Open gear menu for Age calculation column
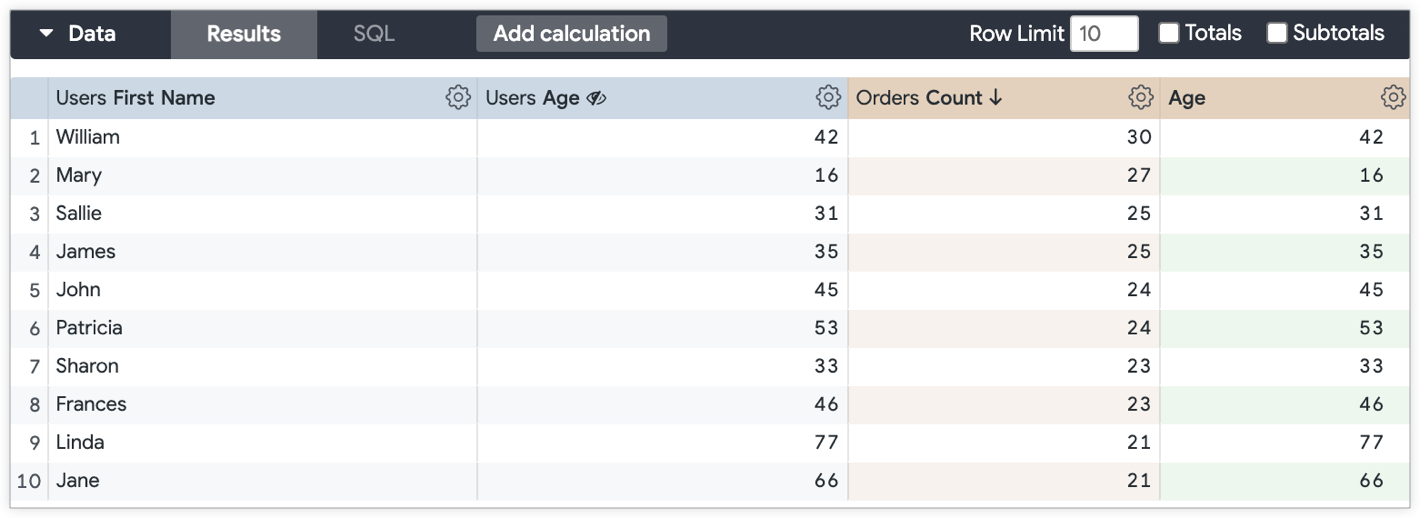1420x518 pixels. pos(1393,97)
